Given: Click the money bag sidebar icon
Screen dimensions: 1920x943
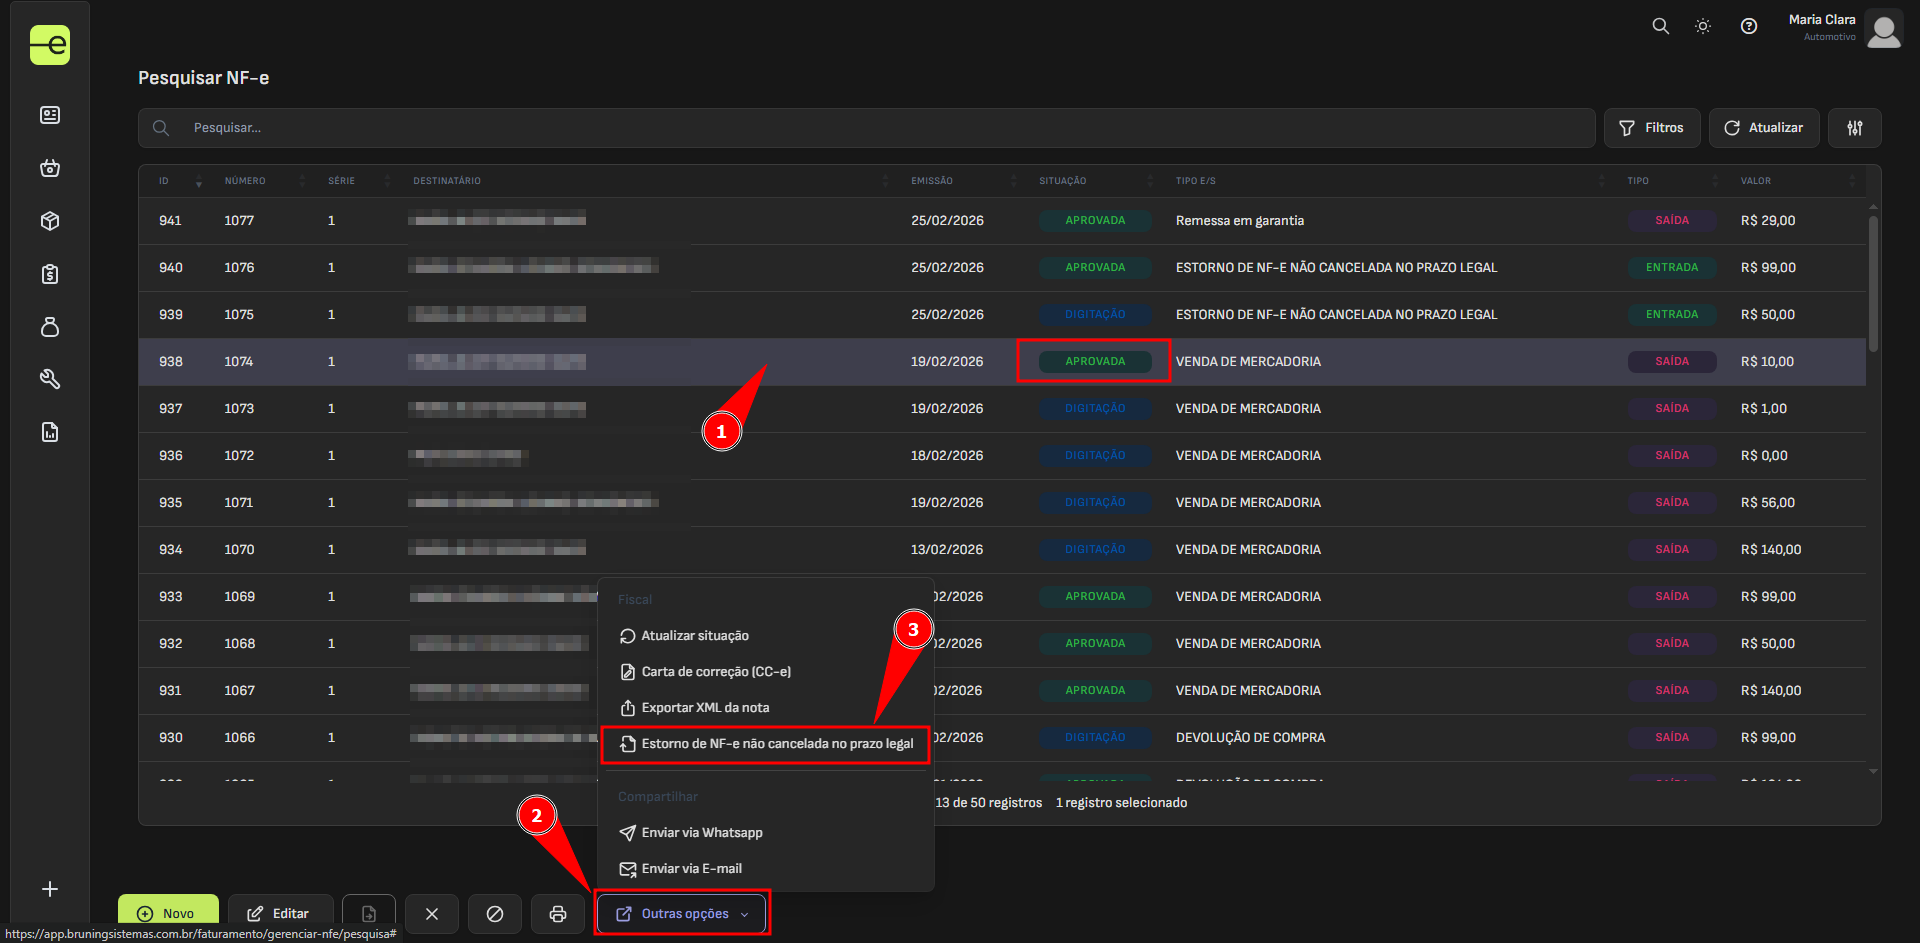Looking at the screenshot, I should 50,327.
